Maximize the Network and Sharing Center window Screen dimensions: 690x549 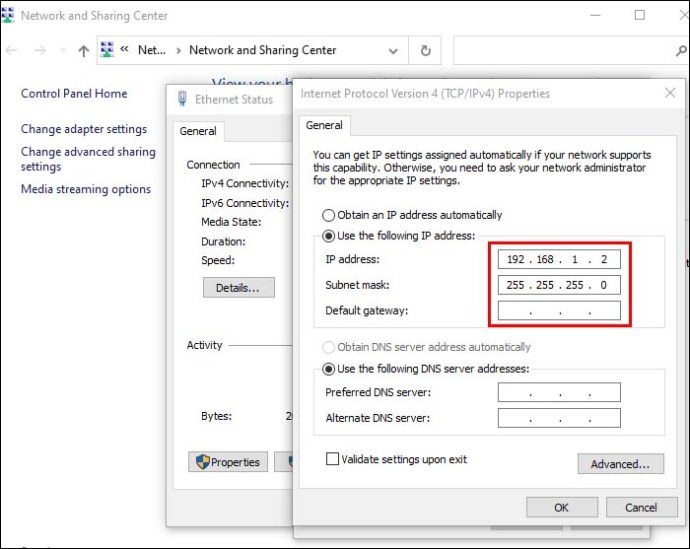(639, 15)
